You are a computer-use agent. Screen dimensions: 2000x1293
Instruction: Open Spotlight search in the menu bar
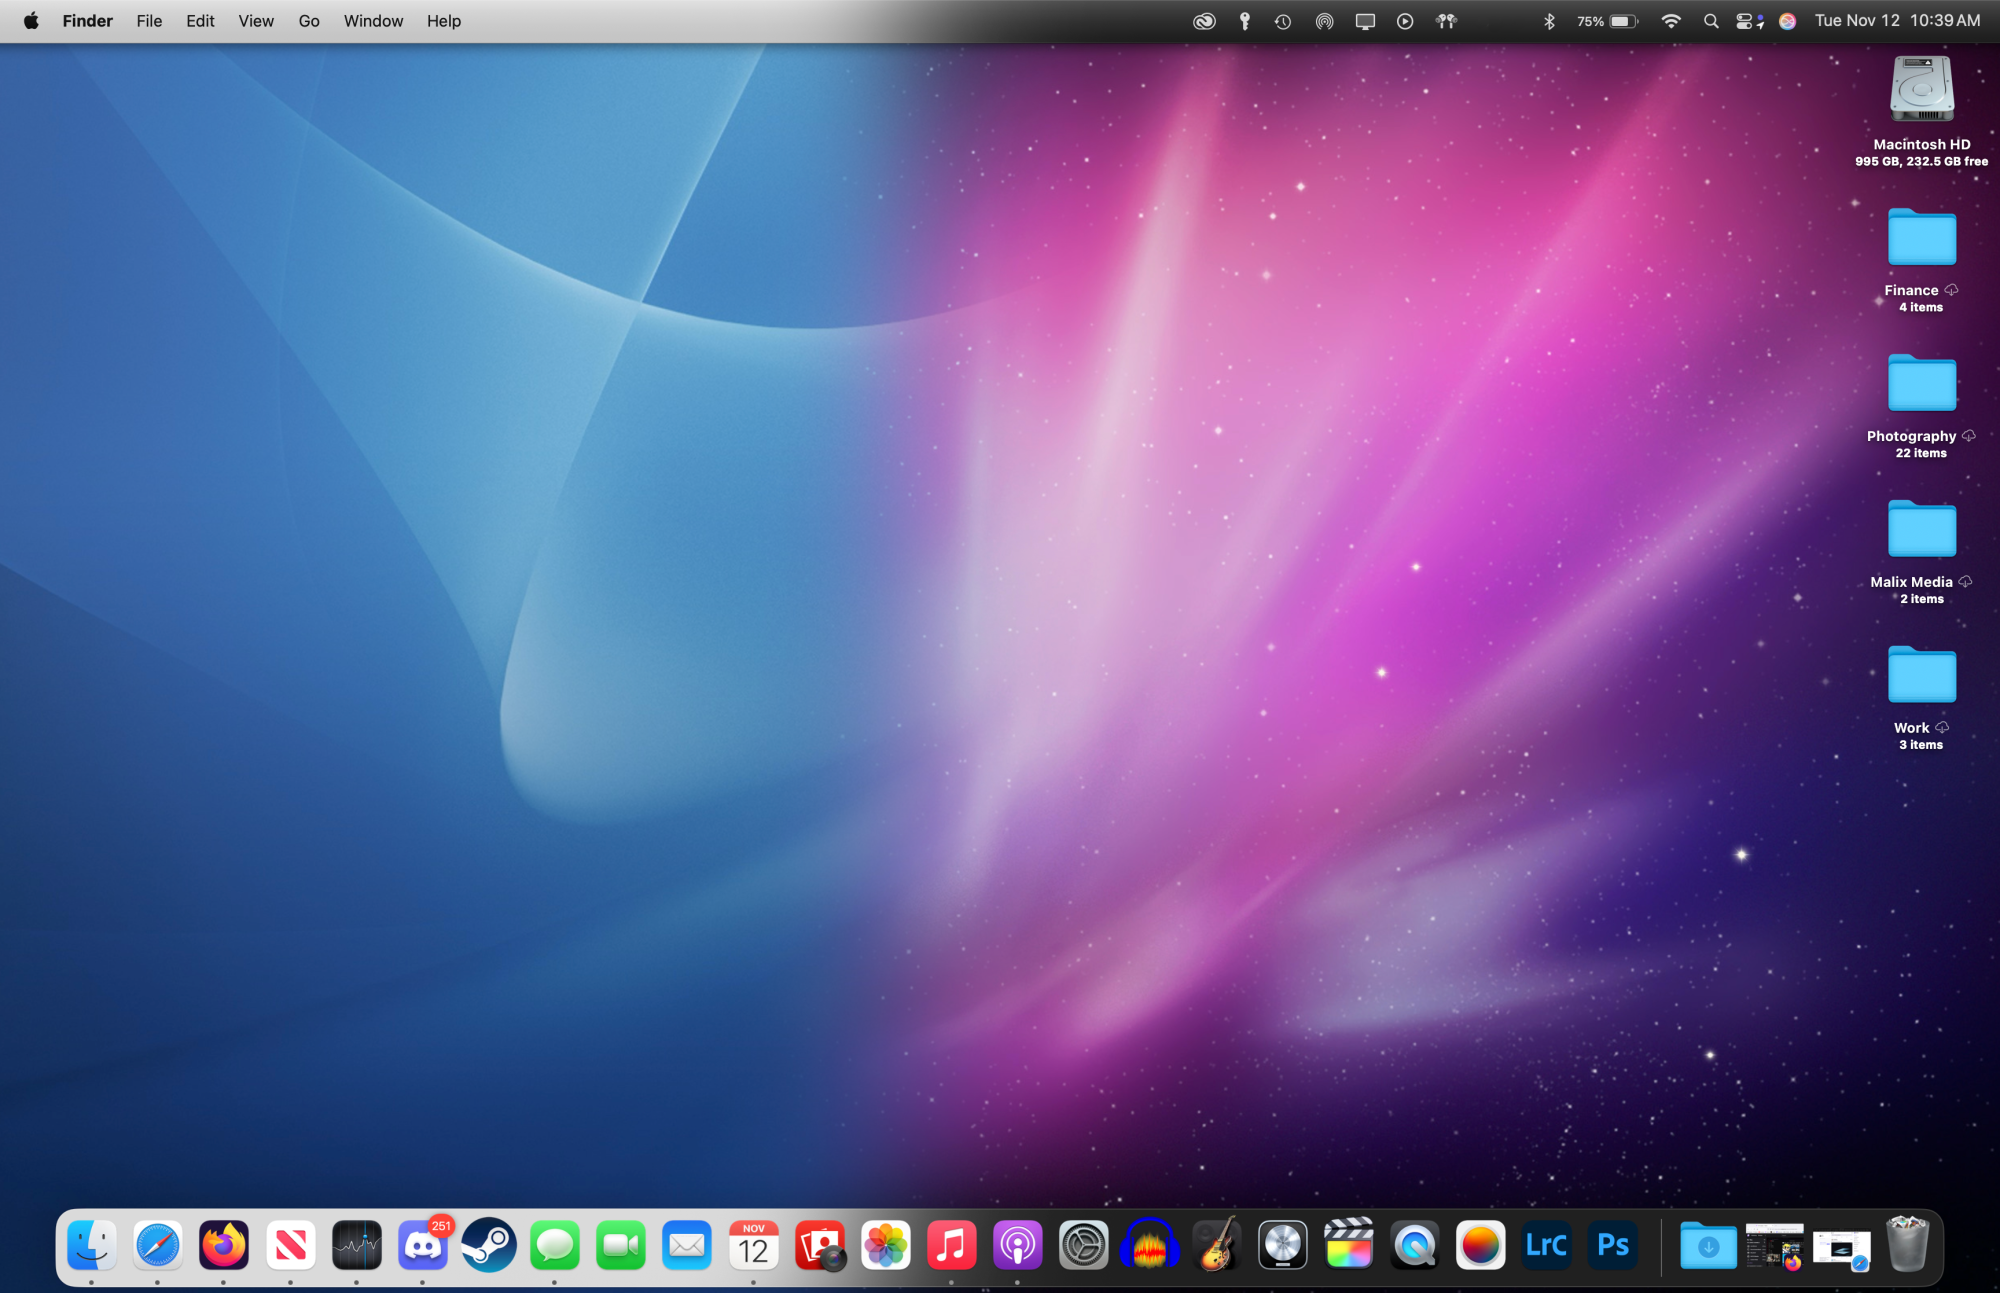click(1711, 20)
